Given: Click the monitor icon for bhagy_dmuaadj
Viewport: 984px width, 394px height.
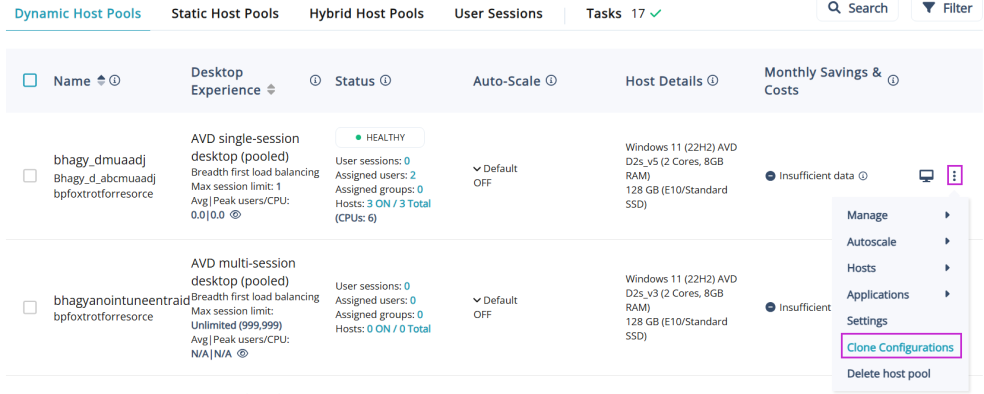Looking at the screenshot, I should point(926,176).
